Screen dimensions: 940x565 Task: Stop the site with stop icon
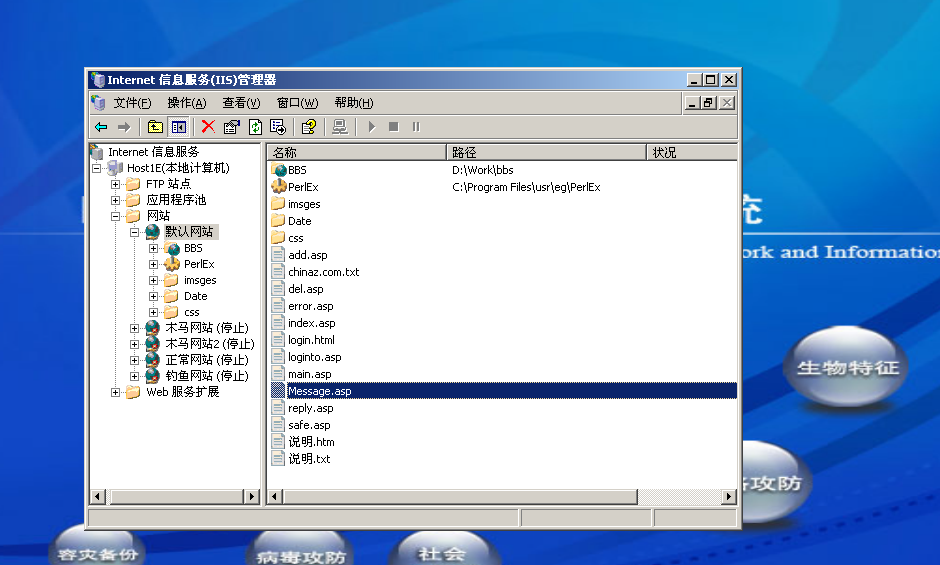pyautogui.click(x=393, y=127)
